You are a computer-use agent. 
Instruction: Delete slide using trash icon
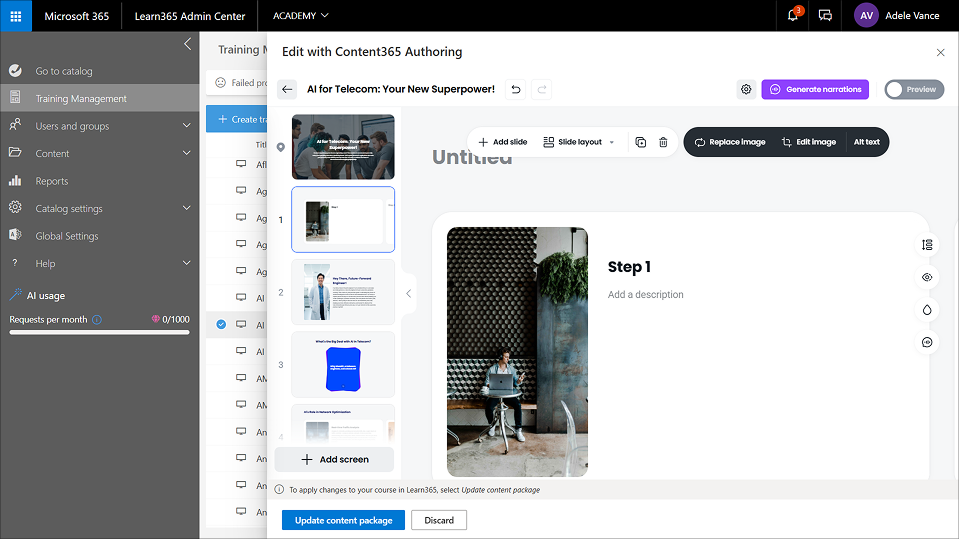point(663,142)
